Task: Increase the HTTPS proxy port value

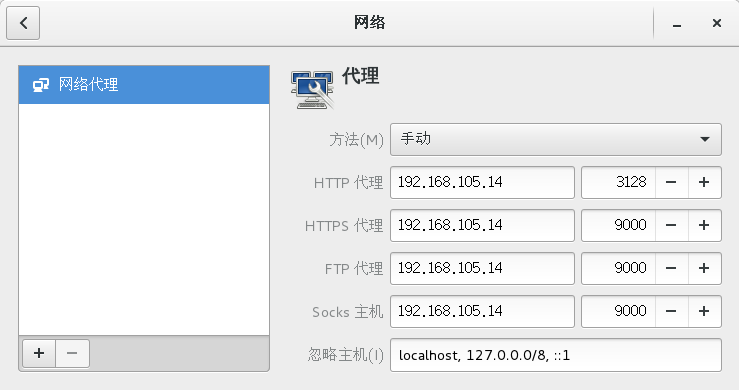Action: pos(704,225)
